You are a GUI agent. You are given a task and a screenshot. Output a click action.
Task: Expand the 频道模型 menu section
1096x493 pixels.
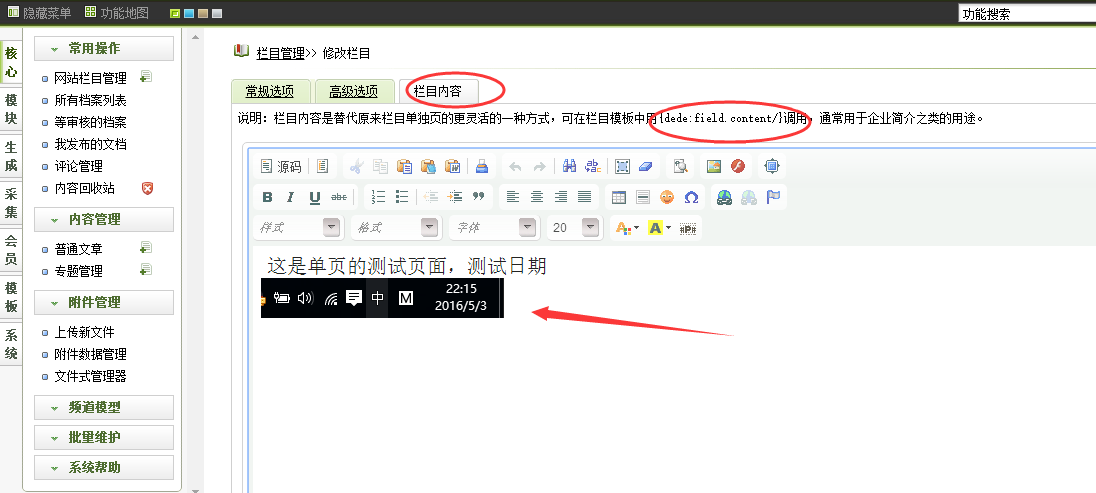pos(104,407)
